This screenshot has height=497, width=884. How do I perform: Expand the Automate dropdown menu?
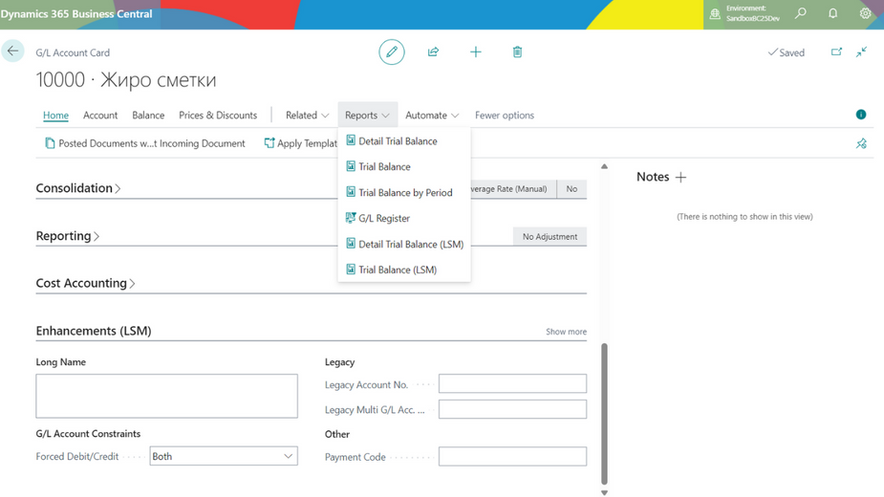point(432,115)
